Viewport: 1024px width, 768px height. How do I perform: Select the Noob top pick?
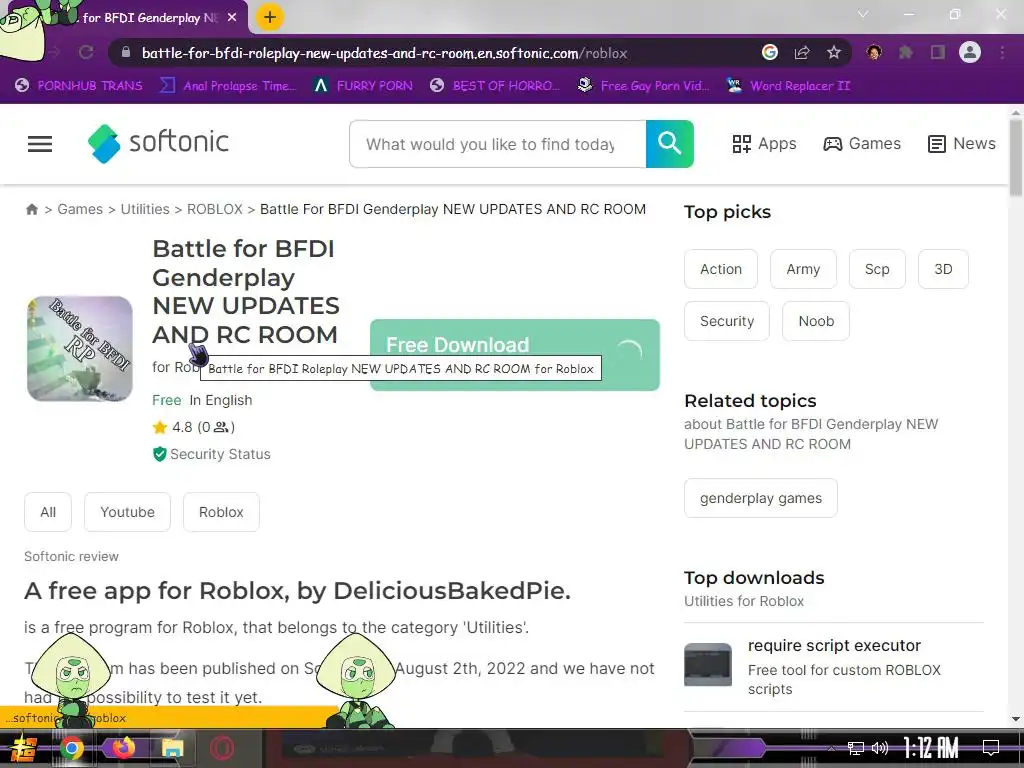[x=816, y=321]
